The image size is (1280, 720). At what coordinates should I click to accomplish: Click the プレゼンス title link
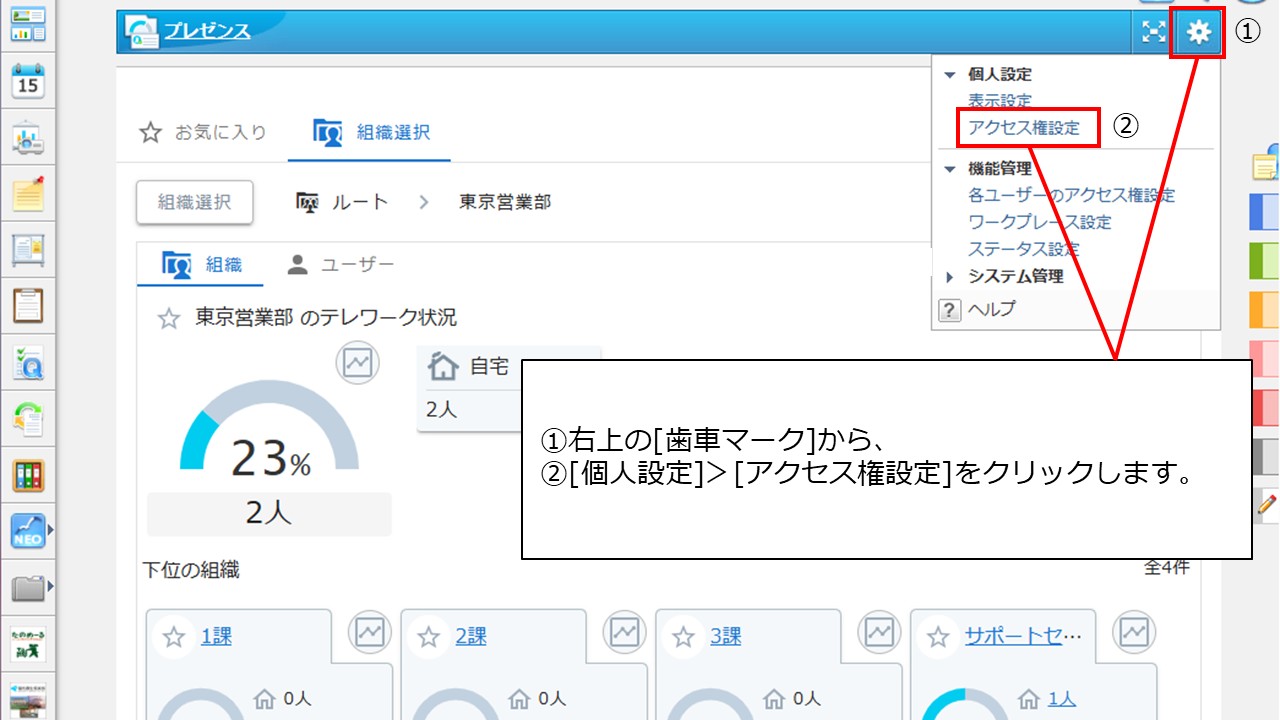(206, 31)
